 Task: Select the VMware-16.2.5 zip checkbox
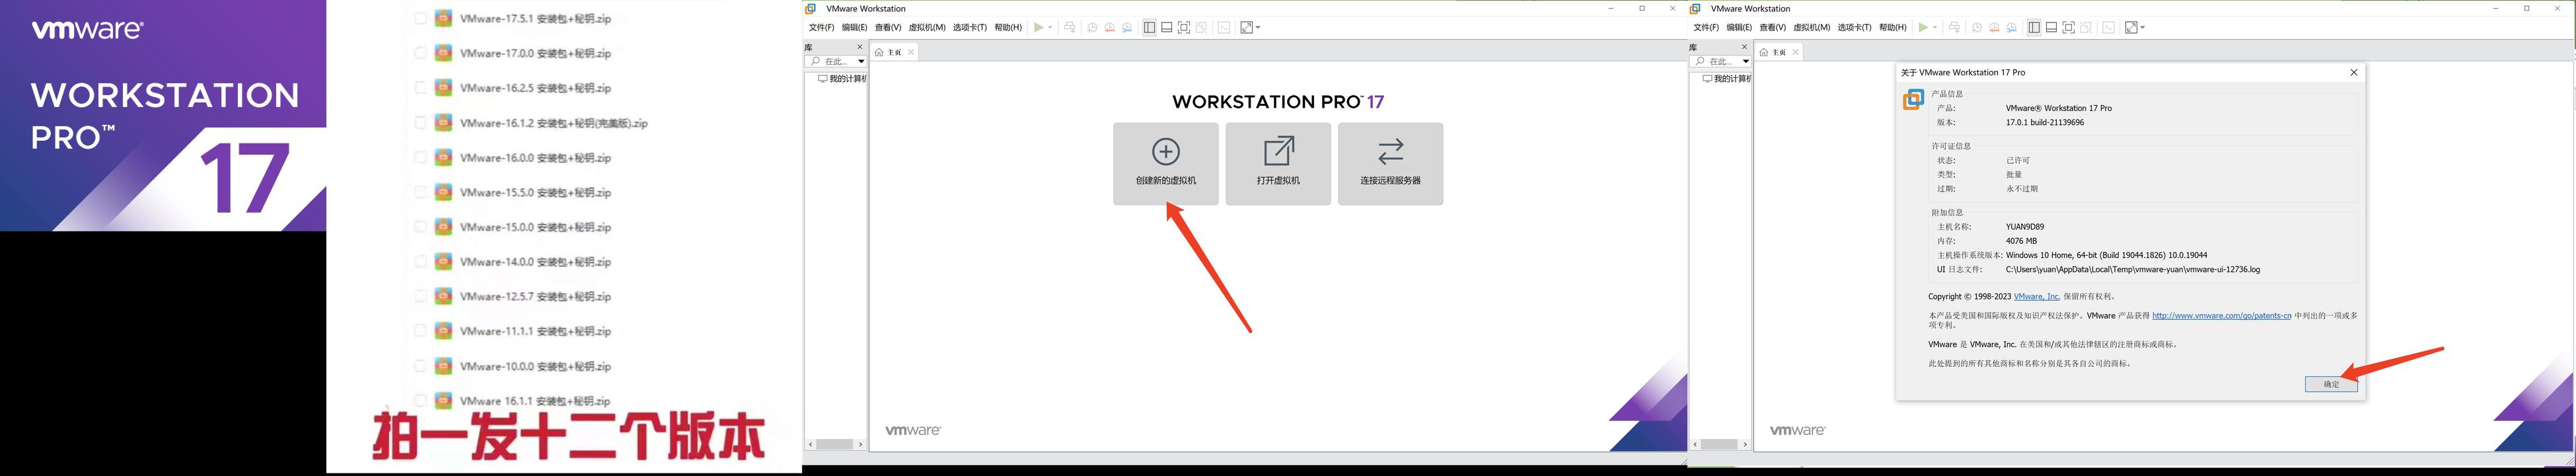(x=420, y=88)
